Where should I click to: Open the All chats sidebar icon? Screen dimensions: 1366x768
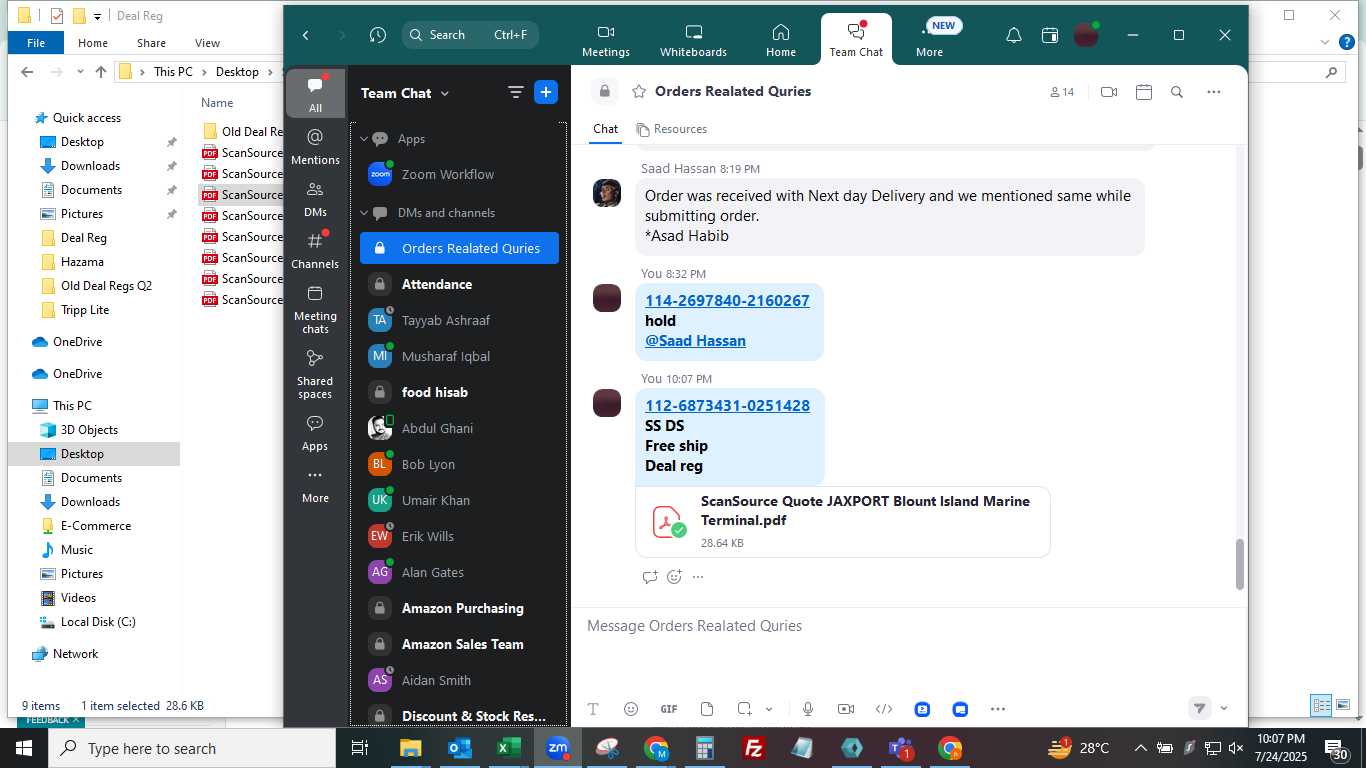(x=315, y=94)
